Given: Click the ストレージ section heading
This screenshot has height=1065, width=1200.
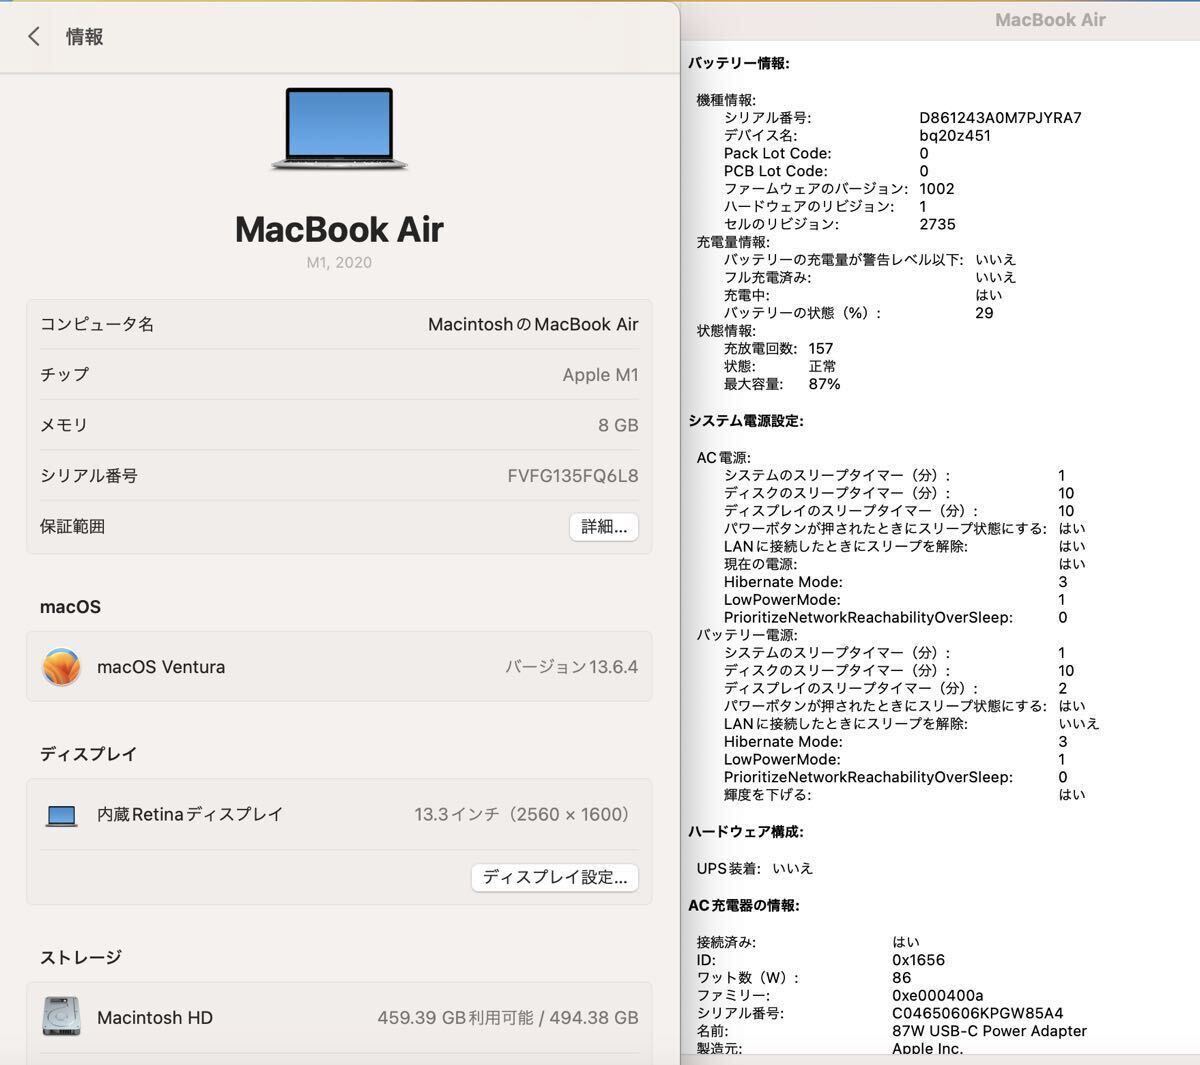Looking at the screenshot, I should [x=81, y=957].
